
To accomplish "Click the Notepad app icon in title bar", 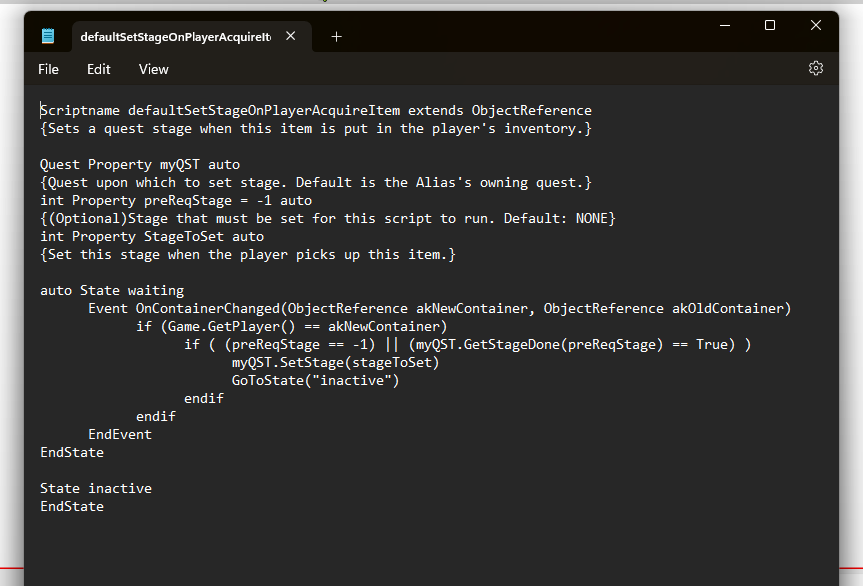I will (x=48, y=36).
